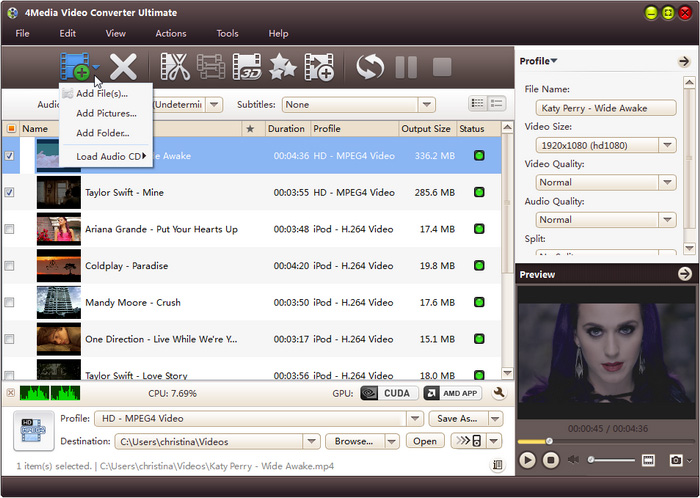This screenshot has width=700, height=498.
Task: Check the Mandy Moore - Crush checkbox
Action: click(9, 302)
